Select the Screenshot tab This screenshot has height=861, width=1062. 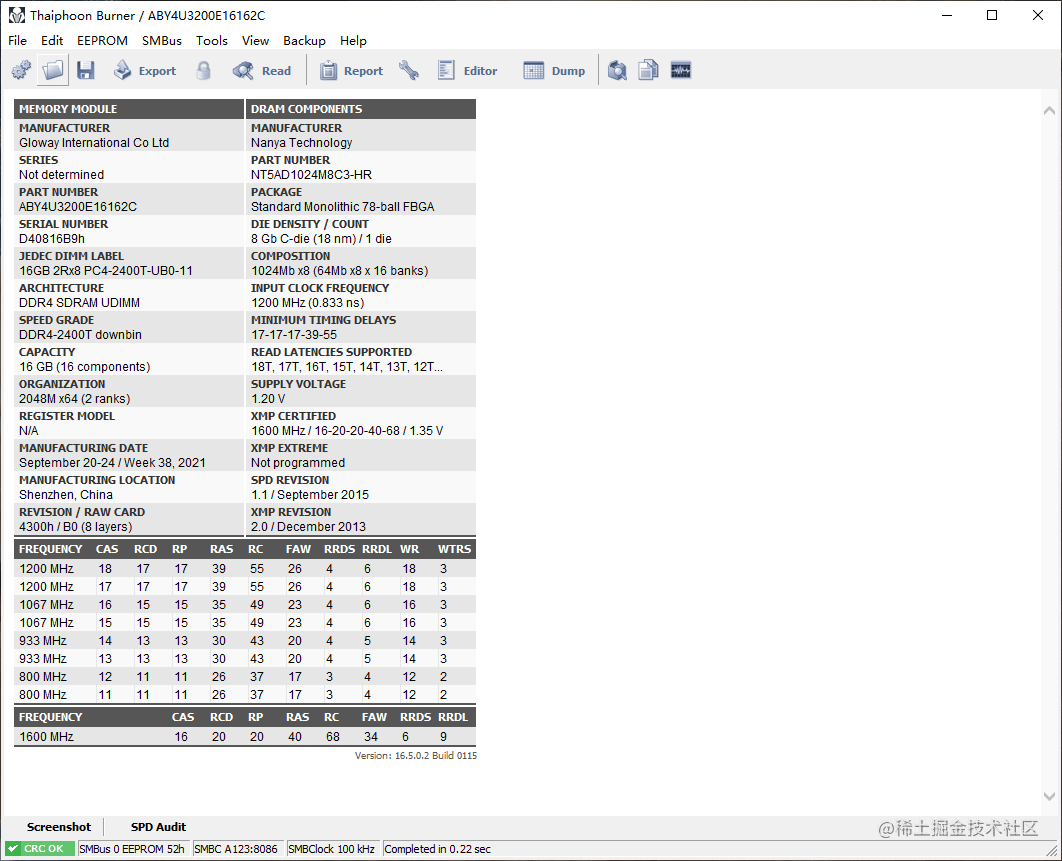tap(59, 827)
